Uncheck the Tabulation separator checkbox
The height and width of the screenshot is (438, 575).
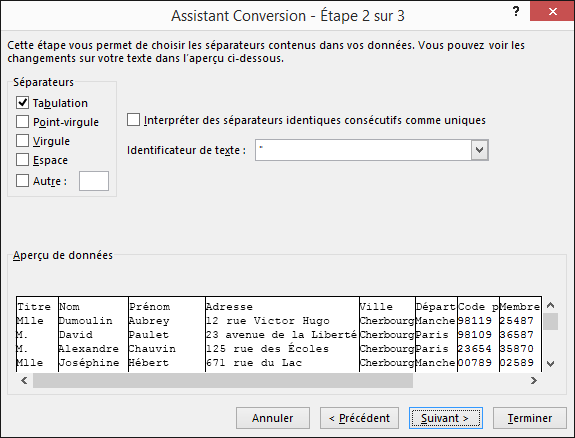pos(22,103)
